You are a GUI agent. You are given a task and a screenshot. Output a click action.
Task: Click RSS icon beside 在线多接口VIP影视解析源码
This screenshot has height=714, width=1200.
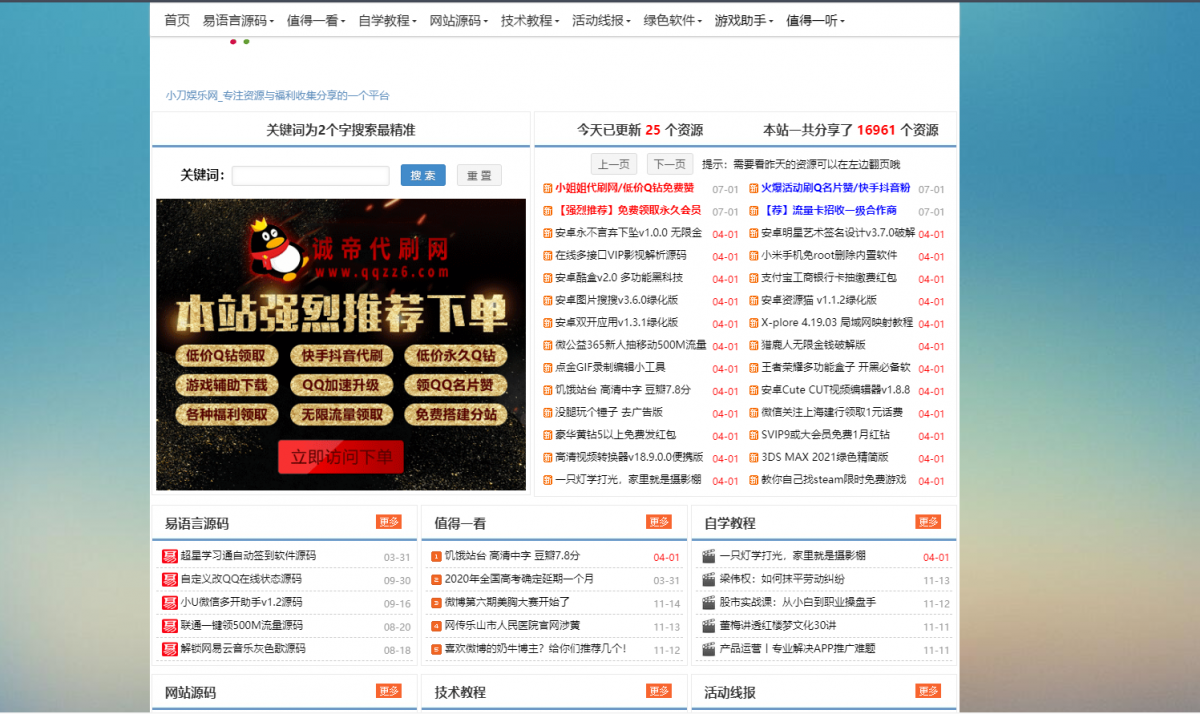547,255
